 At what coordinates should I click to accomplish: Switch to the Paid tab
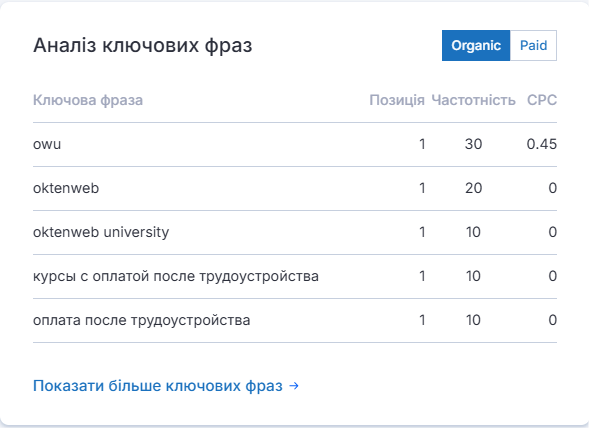[x=533, y=45]
